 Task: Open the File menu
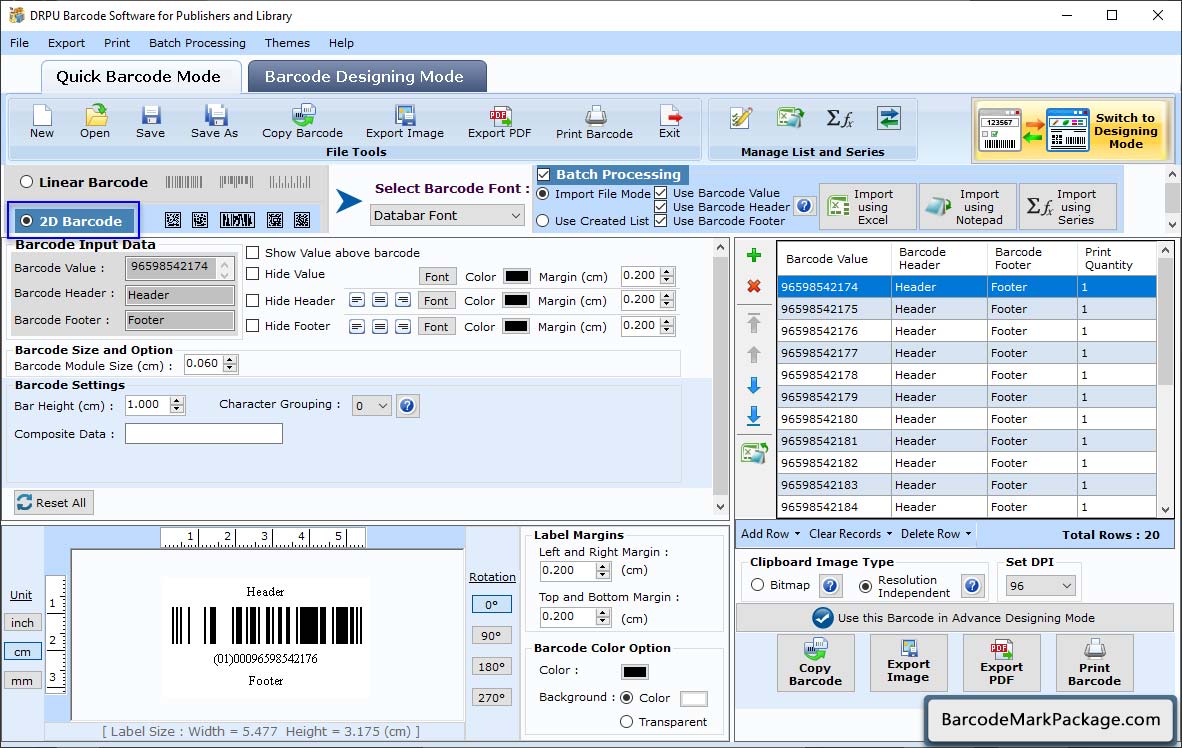click(20, 43)
